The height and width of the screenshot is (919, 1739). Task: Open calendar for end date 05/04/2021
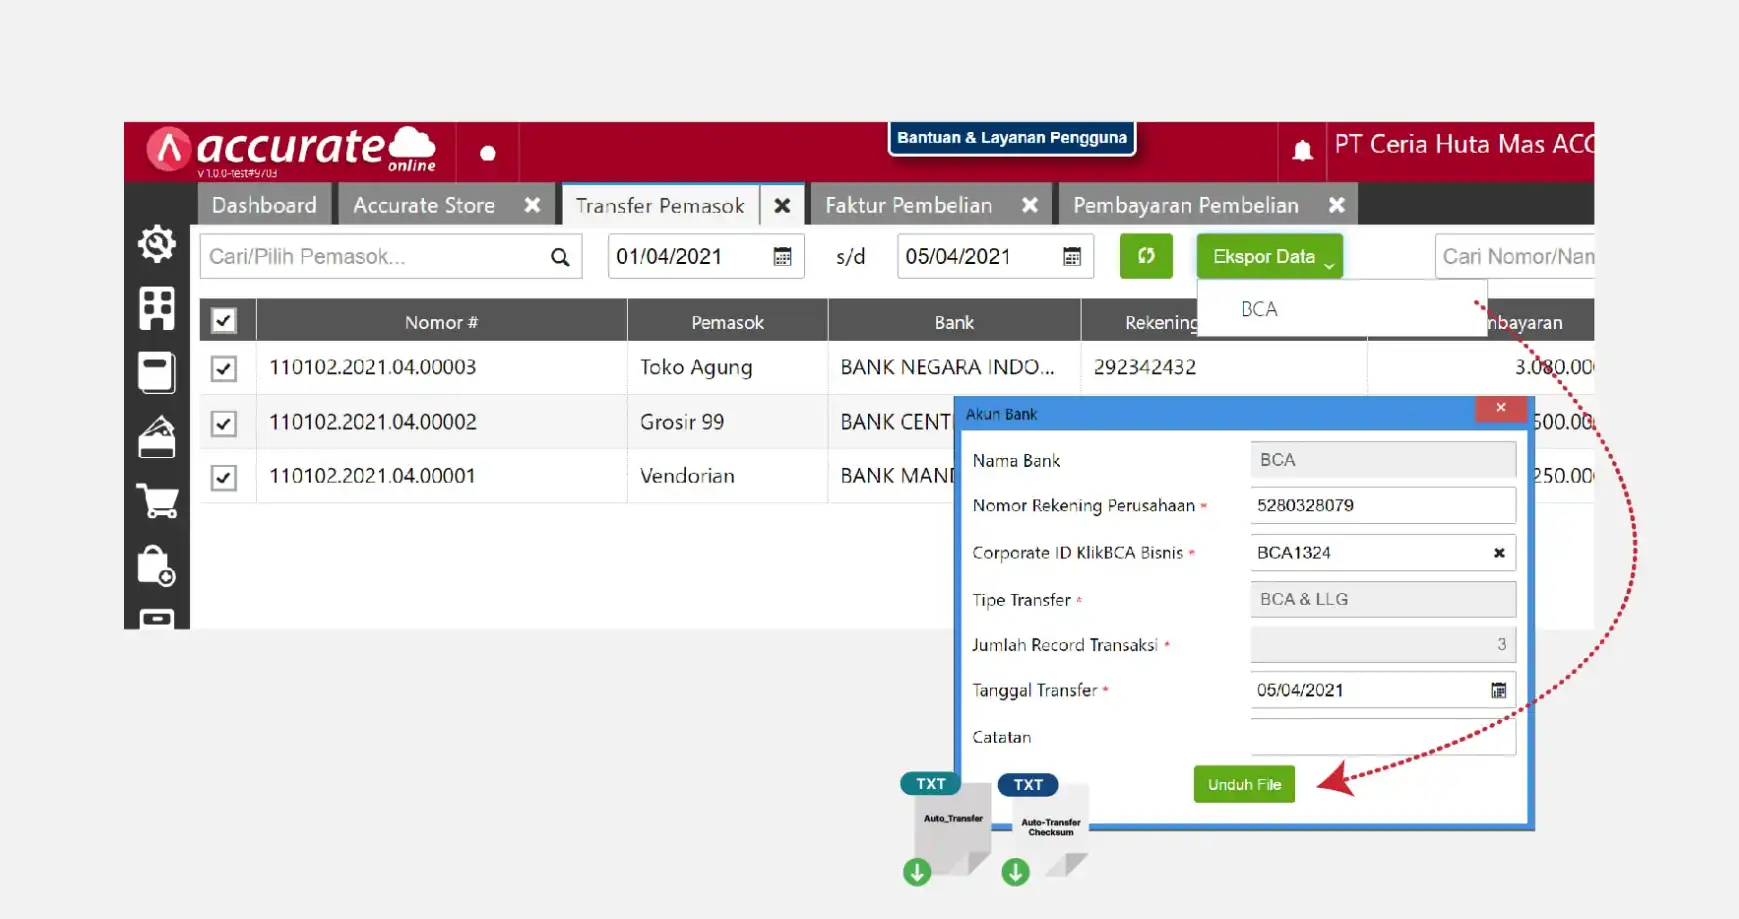coord(1072,257)
